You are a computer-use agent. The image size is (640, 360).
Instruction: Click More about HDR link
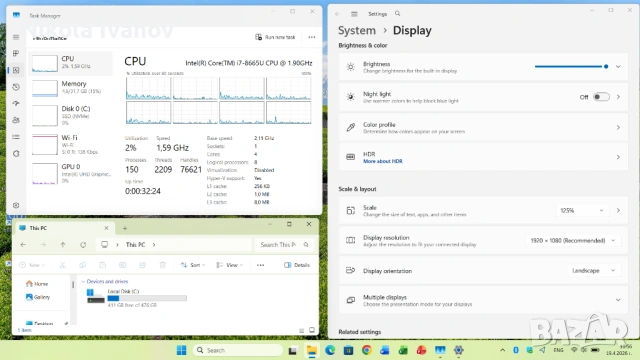(x=383, y=161)
